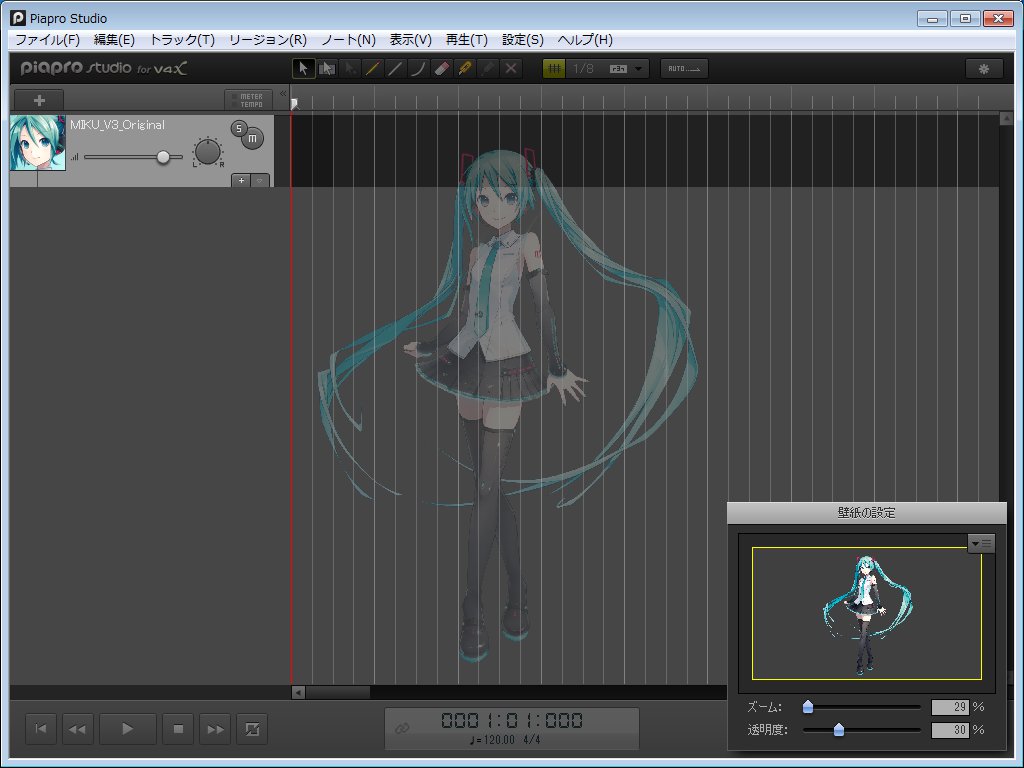
Task: Click the X delete tool
Action: click(x=511, y=69)
